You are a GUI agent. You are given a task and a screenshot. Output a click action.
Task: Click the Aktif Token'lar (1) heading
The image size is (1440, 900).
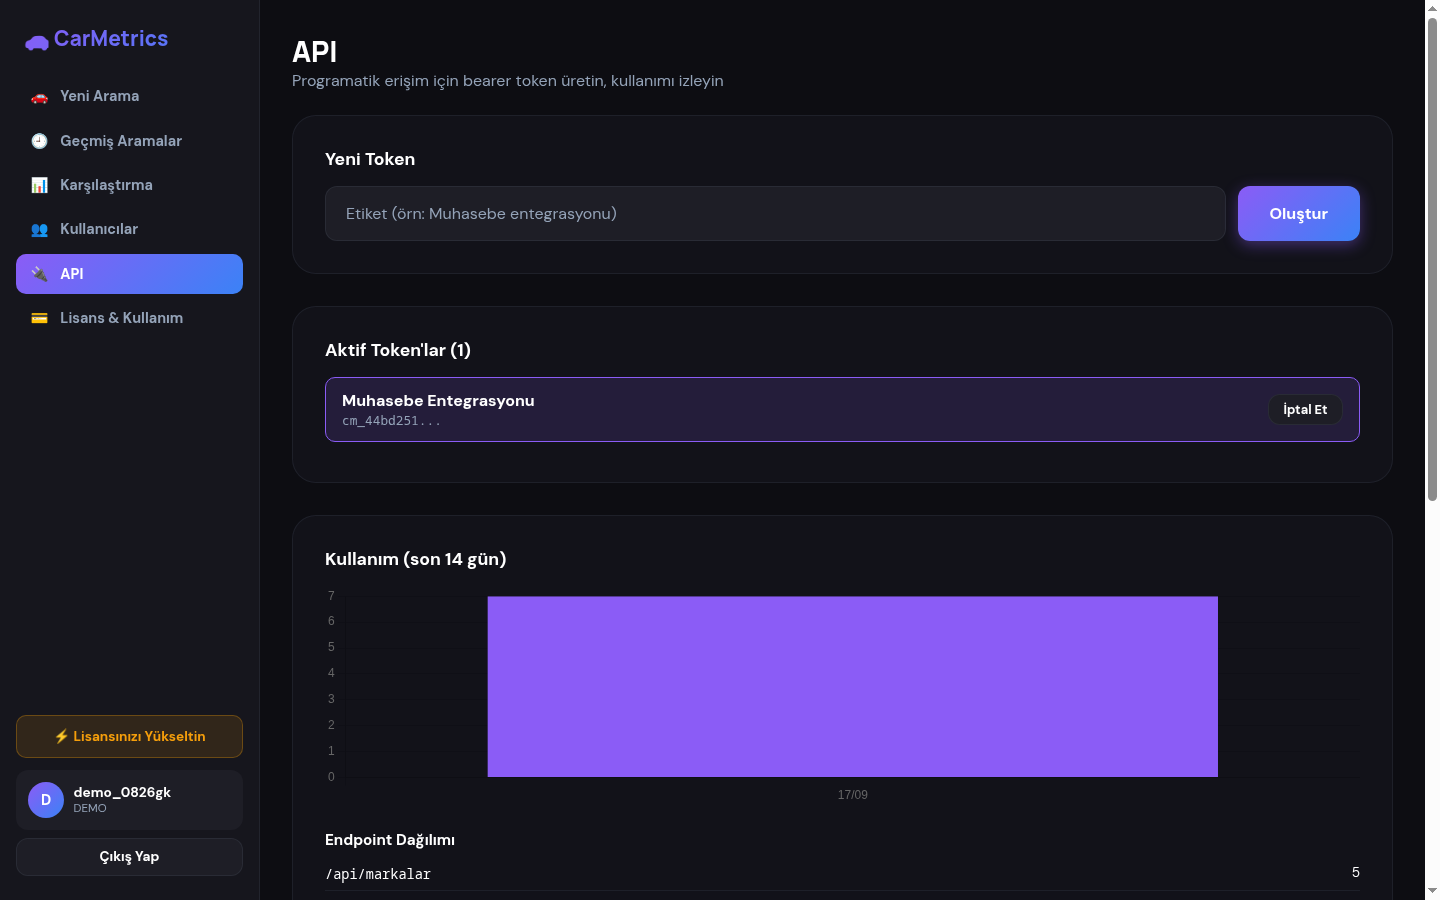(398, 350)
